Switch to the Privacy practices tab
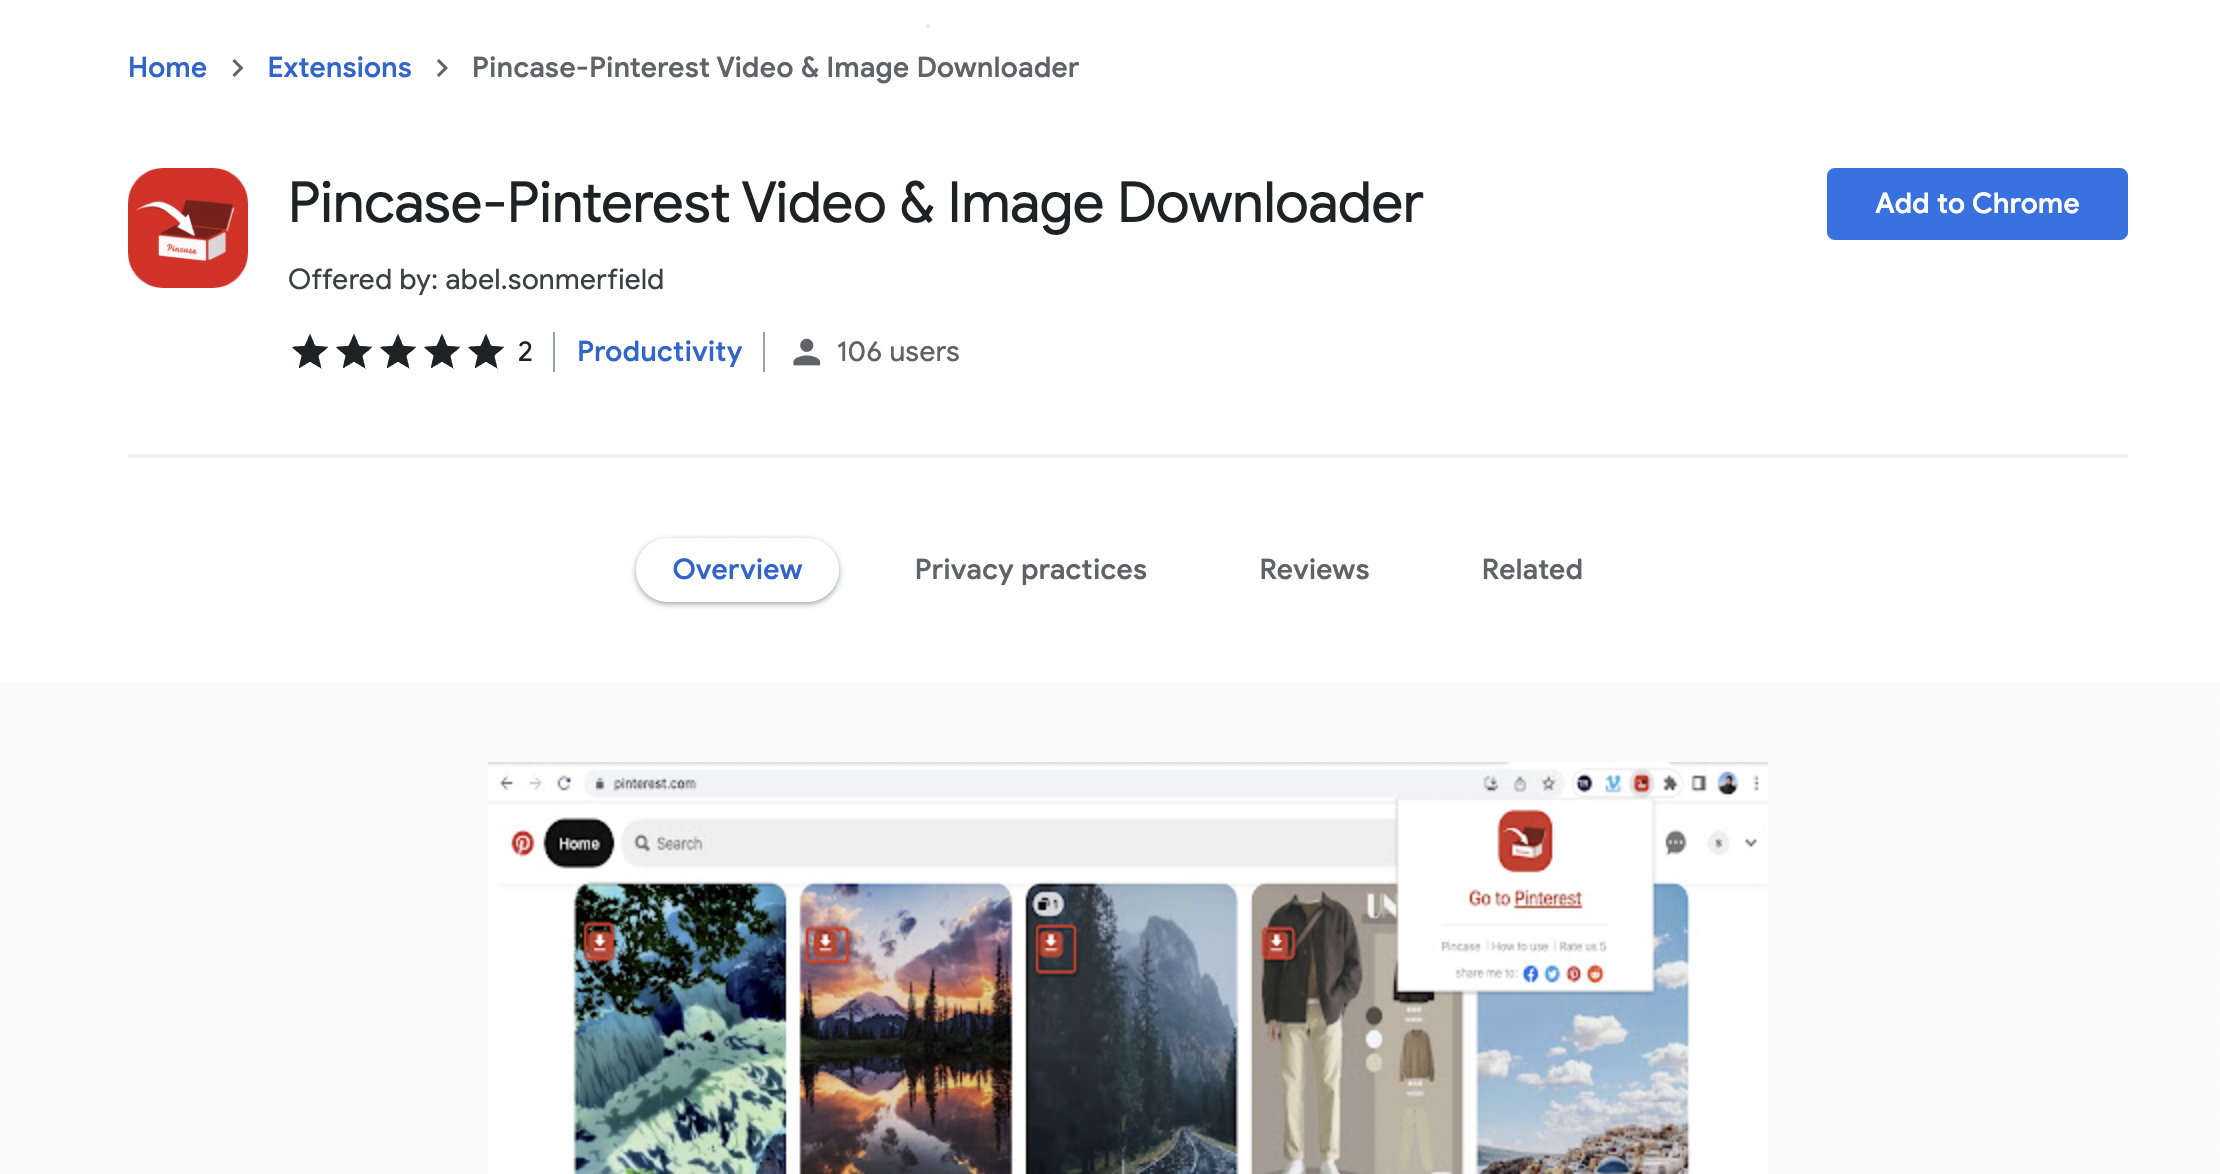 click(1030, 570)
